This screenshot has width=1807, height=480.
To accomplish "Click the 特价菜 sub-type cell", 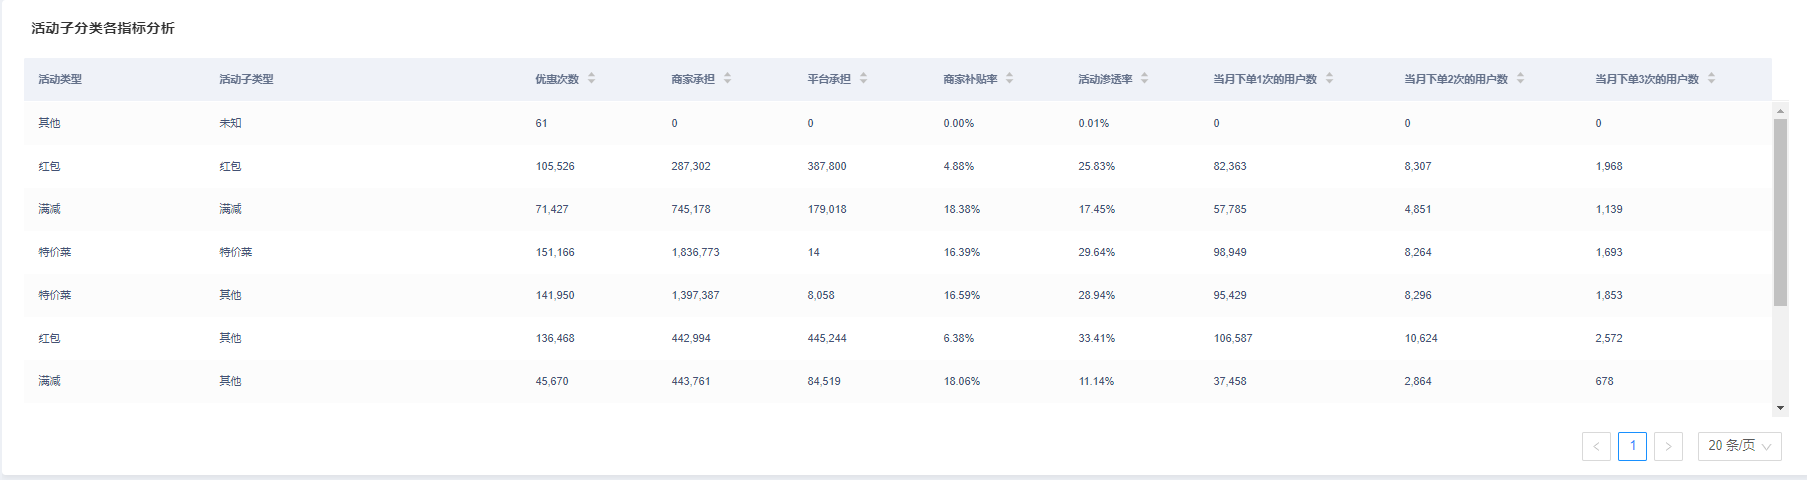I will tap(236, 252).
